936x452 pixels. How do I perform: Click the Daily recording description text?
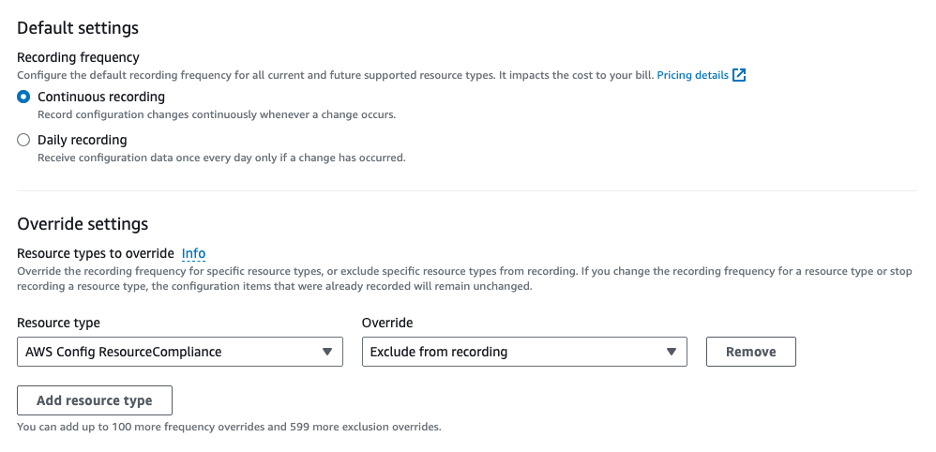pyautogui.click(x=221, y=157)
